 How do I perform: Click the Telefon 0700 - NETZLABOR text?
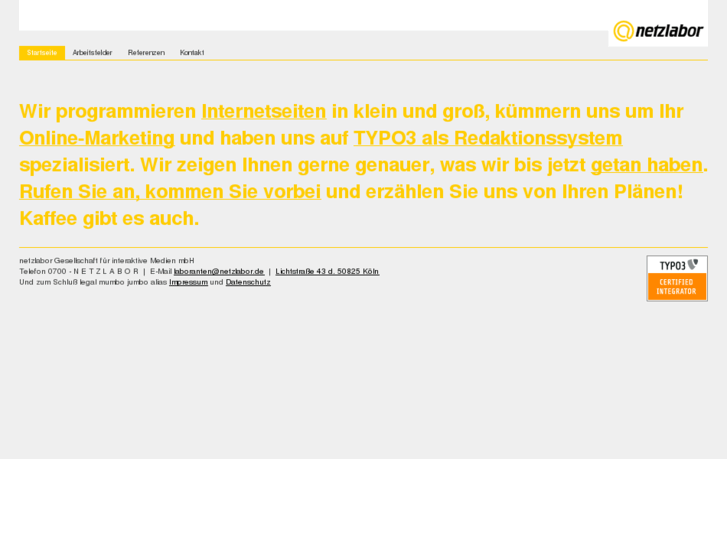(79, 271)
